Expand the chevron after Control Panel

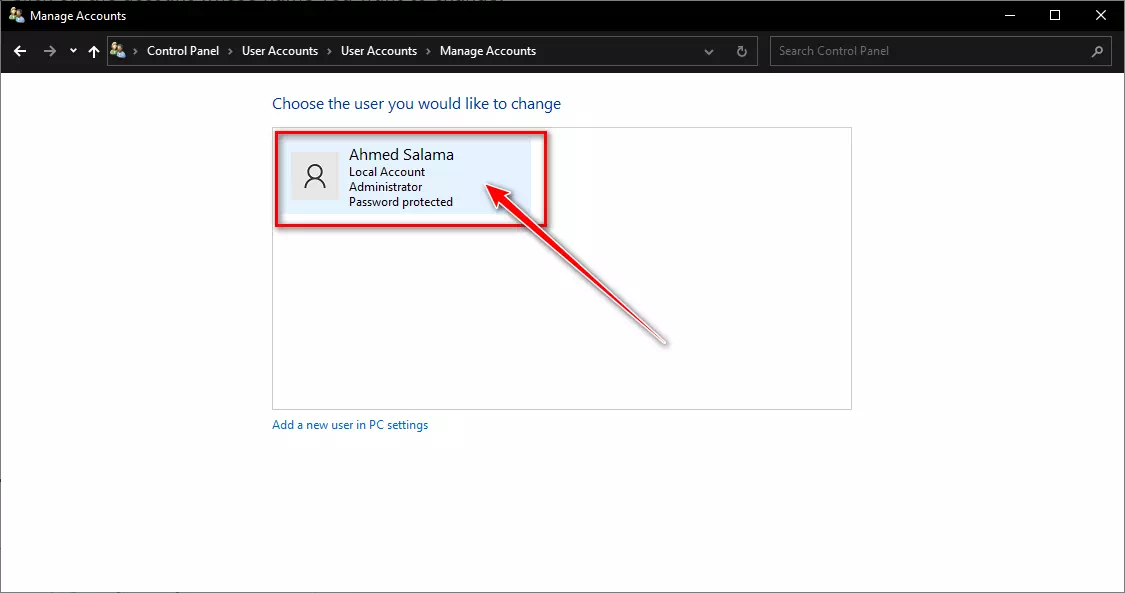(x=230, y=51)
